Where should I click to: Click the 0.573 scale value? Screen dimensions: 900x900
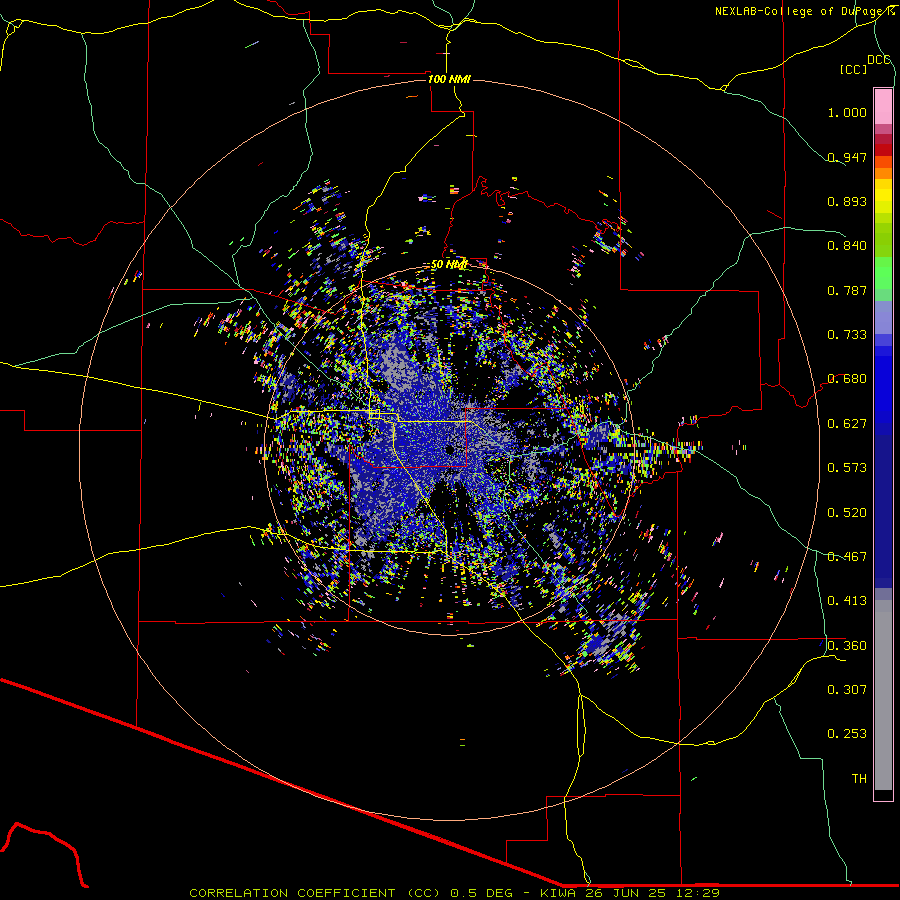(847, 468)
